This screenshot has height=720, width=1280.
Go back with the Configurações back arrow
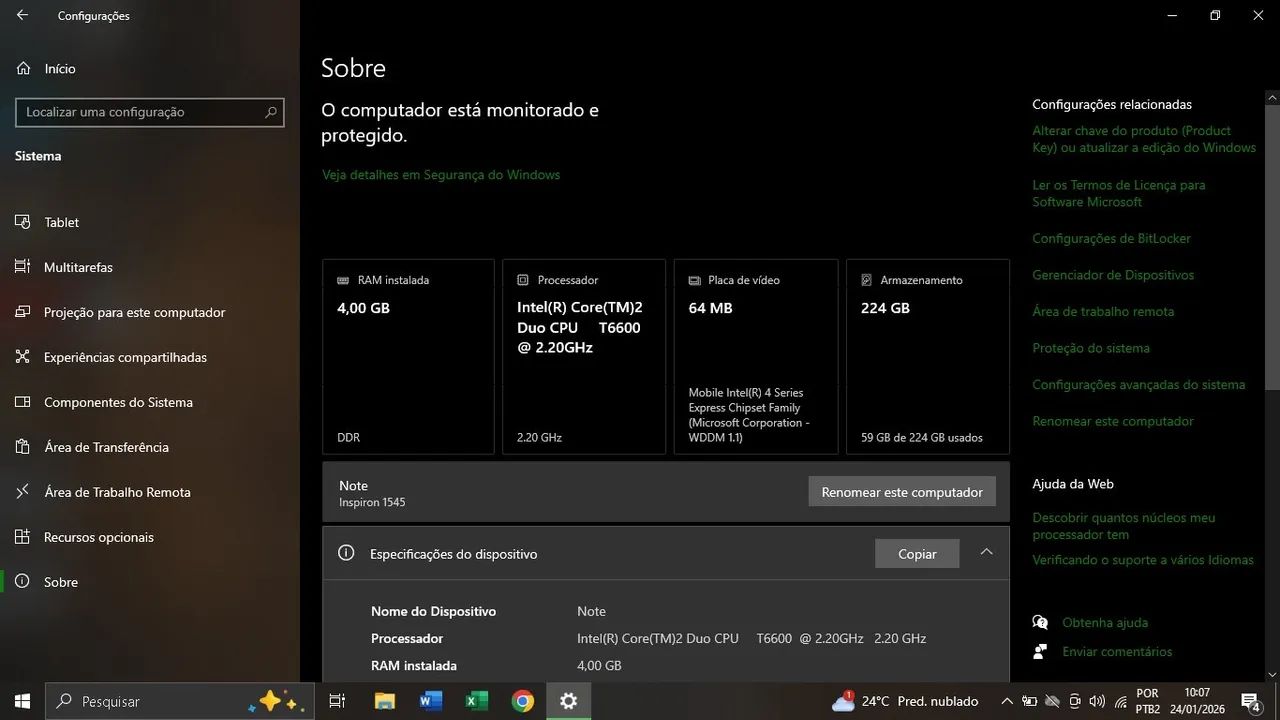pyautogui.click(x=22, y=15)
